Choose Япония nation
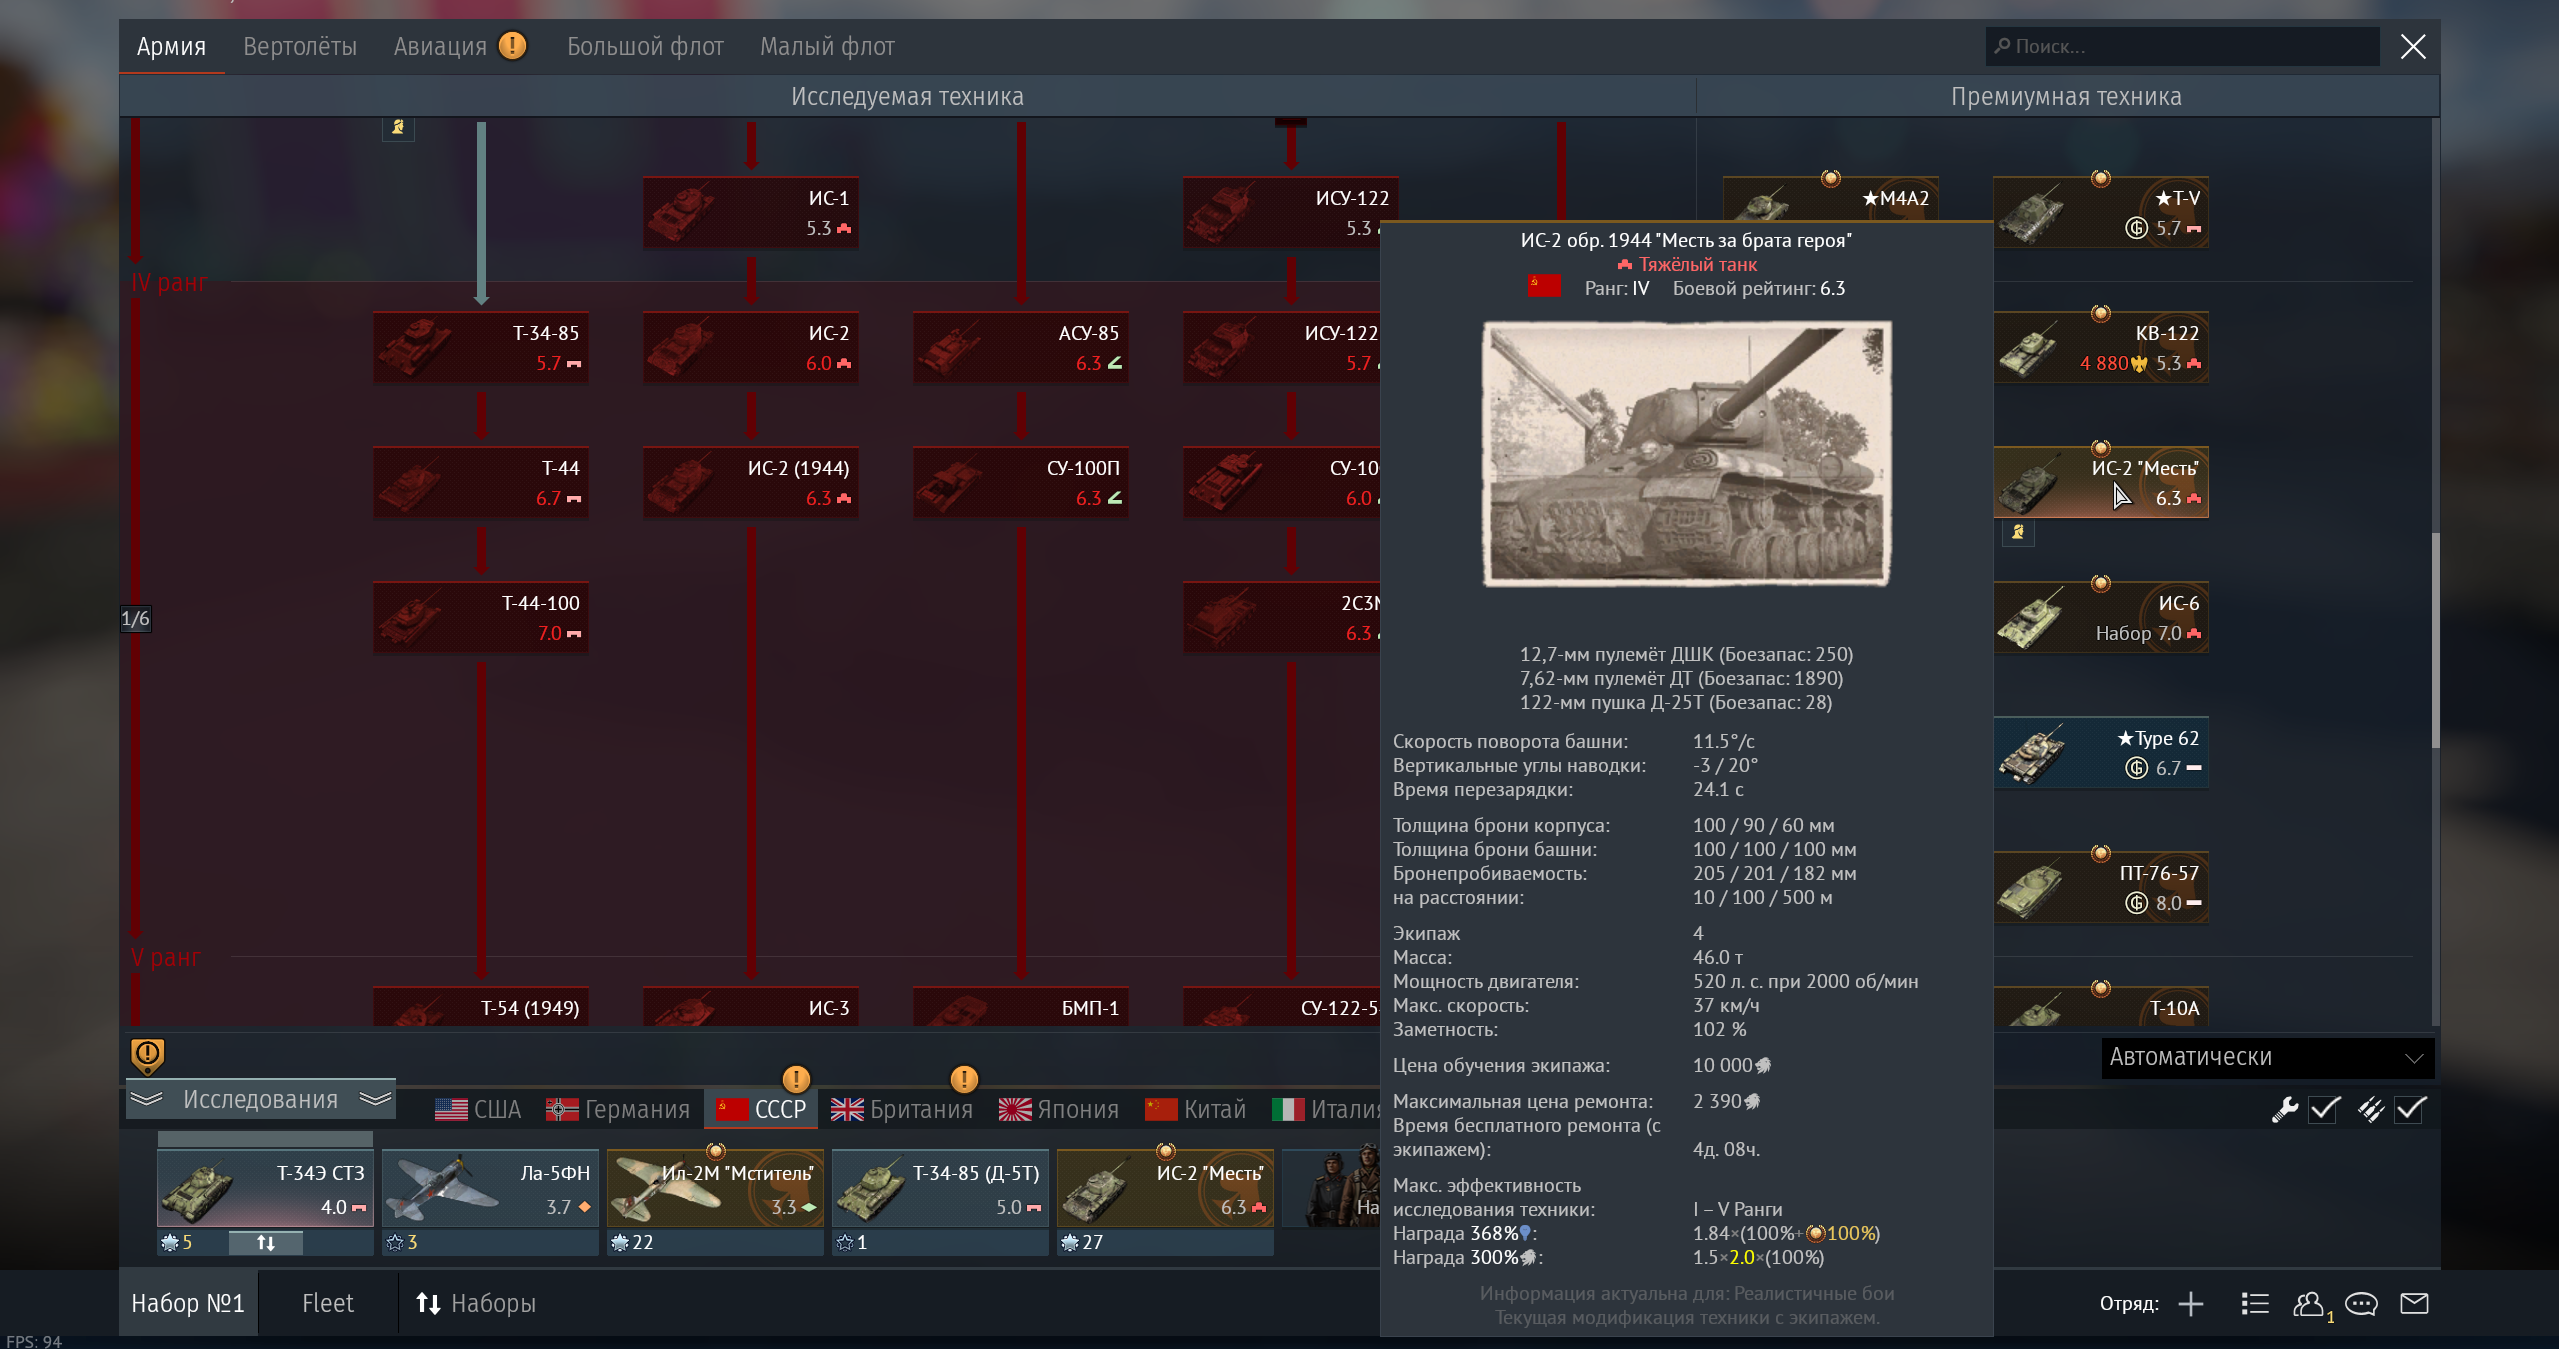The image size is (2559, 1349). tap(1059, 1109)
